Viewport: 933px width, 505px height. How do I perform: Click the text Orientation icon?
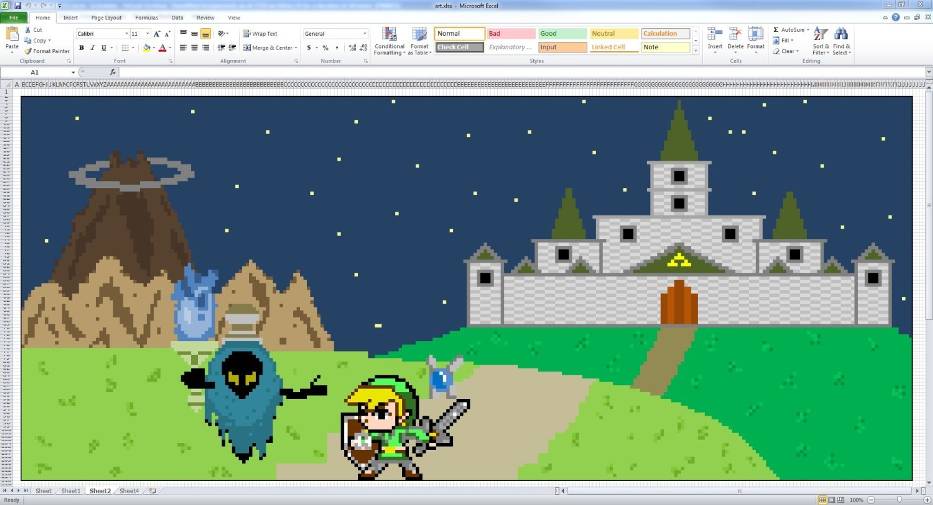(x=222, y=34)
